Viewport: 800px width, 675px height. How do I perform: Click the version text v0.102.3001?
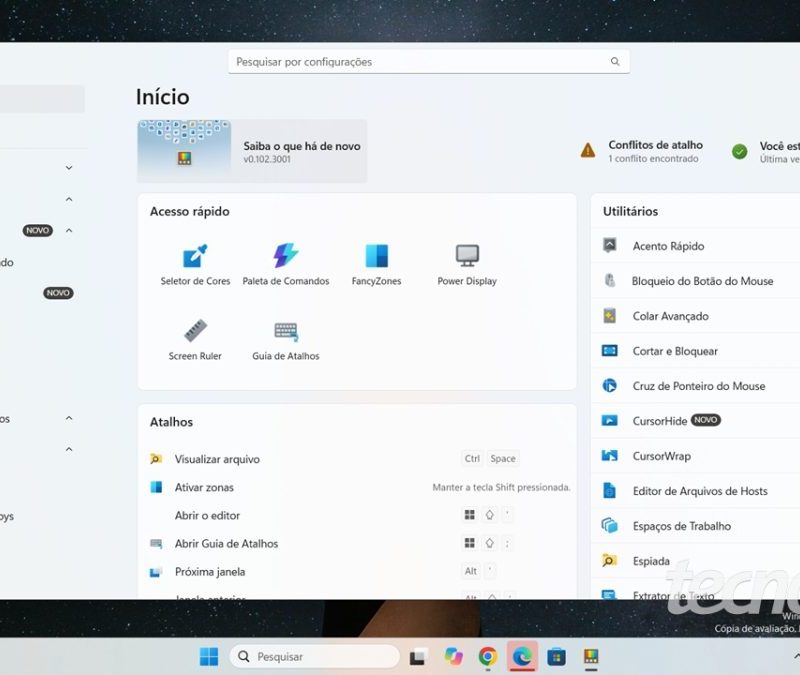267,159
